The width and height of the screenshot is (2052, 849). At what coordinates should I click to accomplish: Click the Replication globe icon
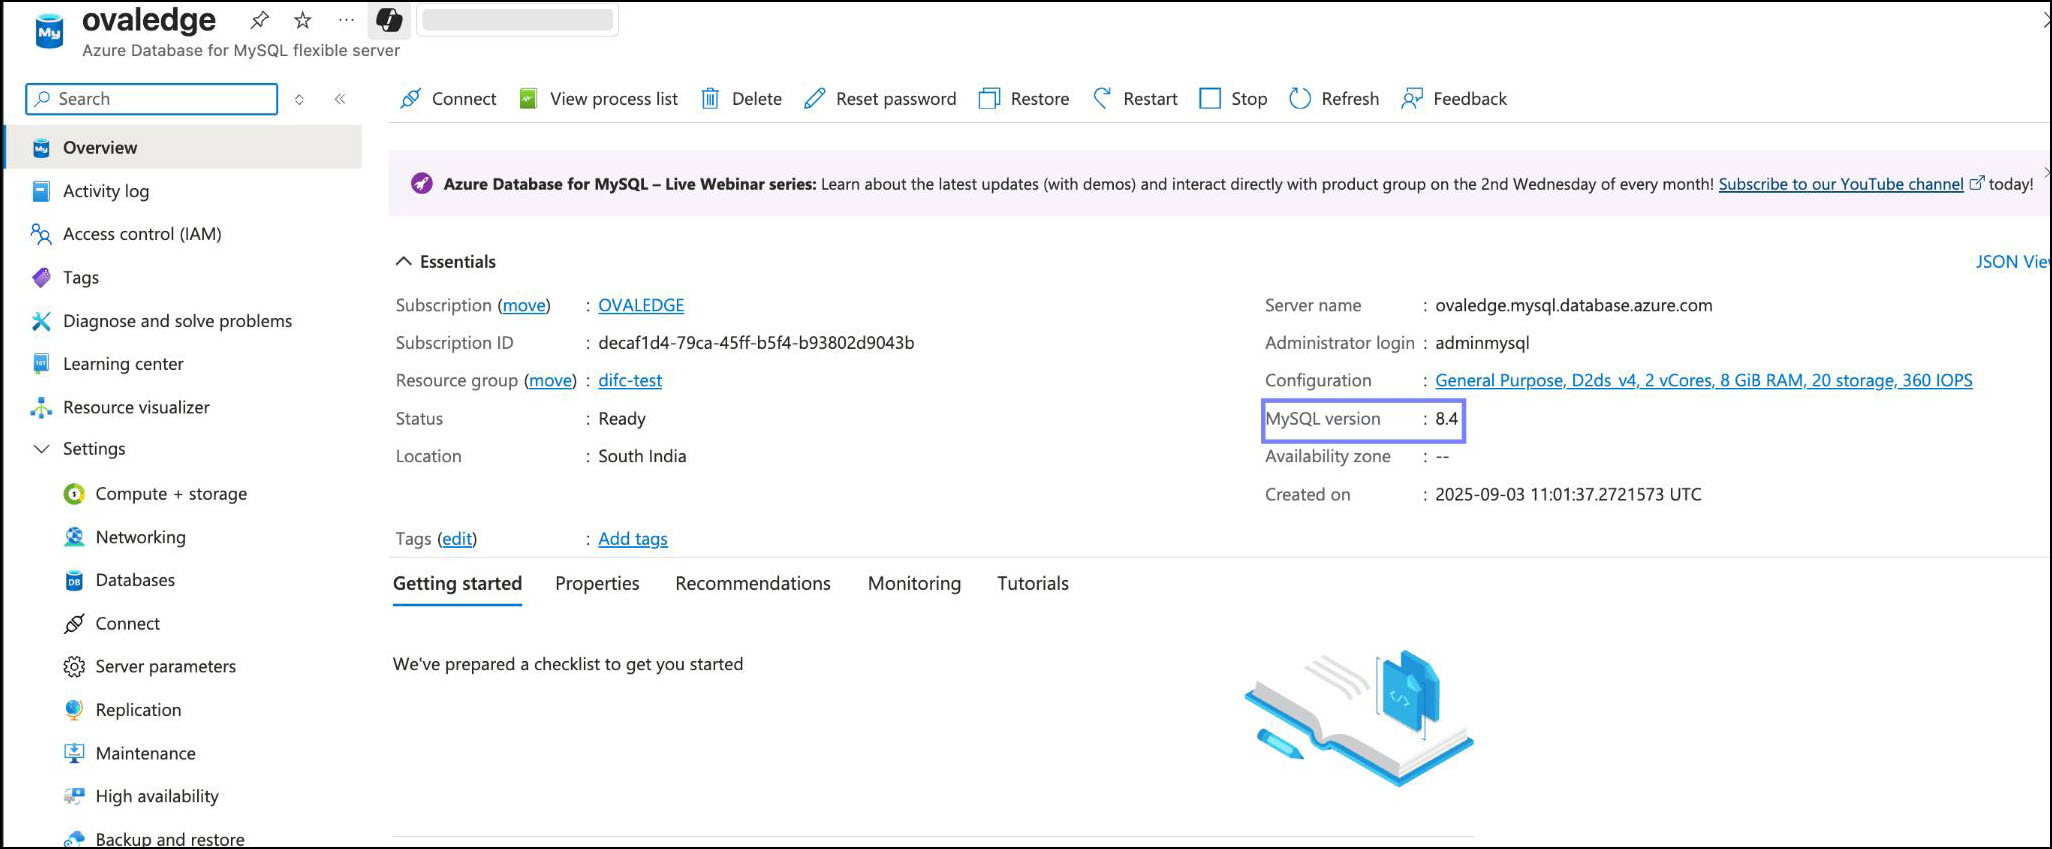pos(74,710)
